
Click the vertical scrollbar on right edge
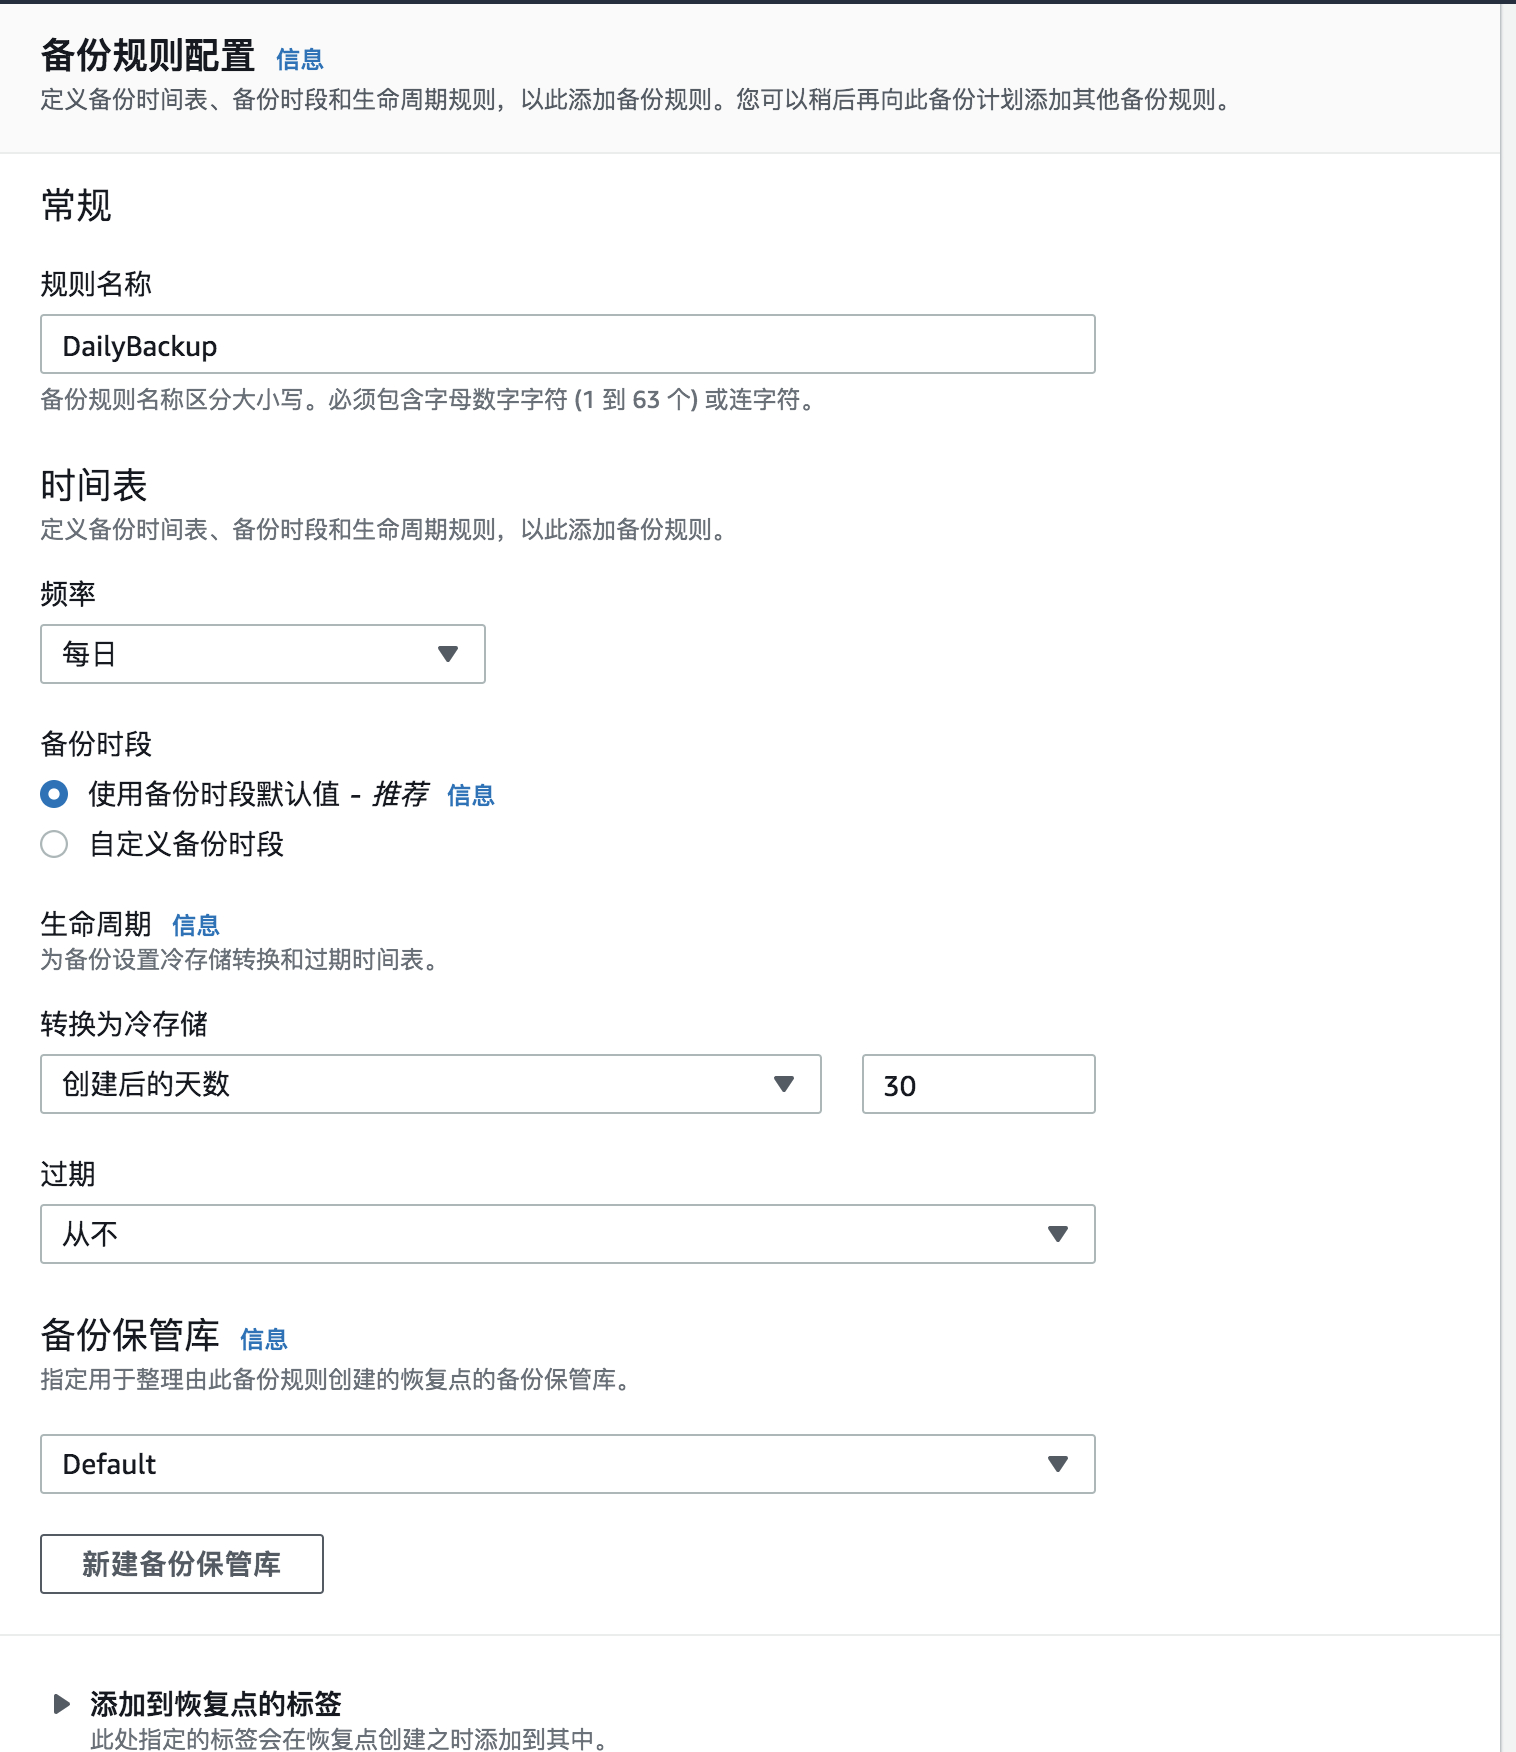pos(1508,876)
